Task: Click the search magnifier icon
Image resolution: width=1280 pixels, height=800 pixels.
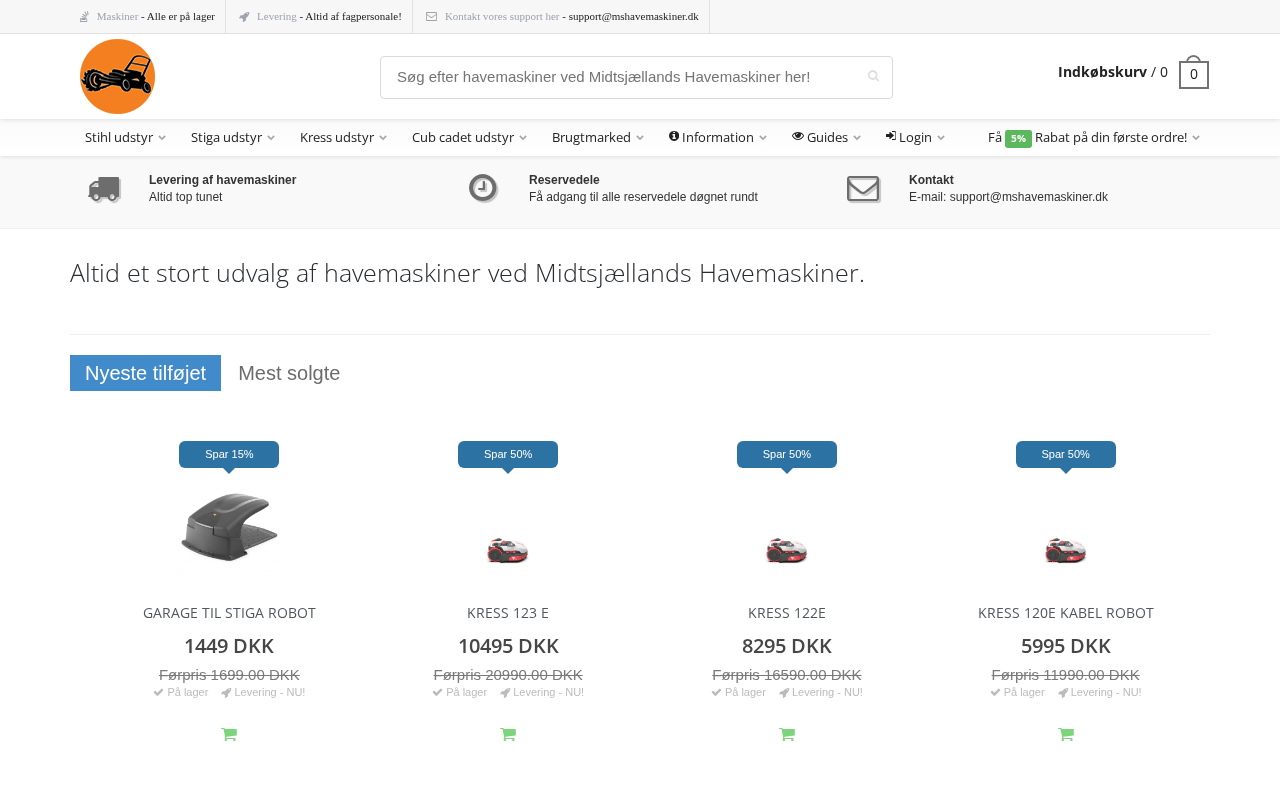Action: click(x=873, y=77)
